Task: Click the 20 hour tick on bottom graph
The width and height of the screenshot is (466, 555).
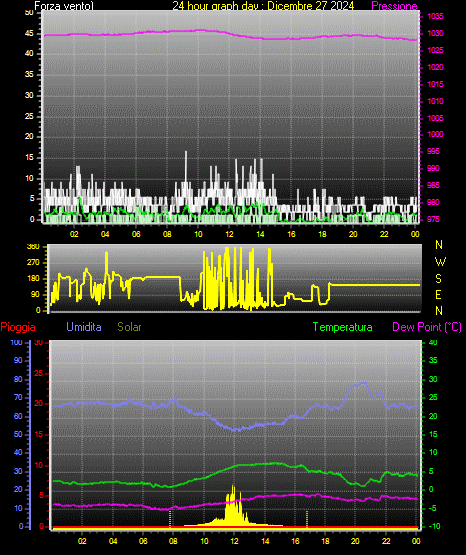Action: [x=355, y=541]
